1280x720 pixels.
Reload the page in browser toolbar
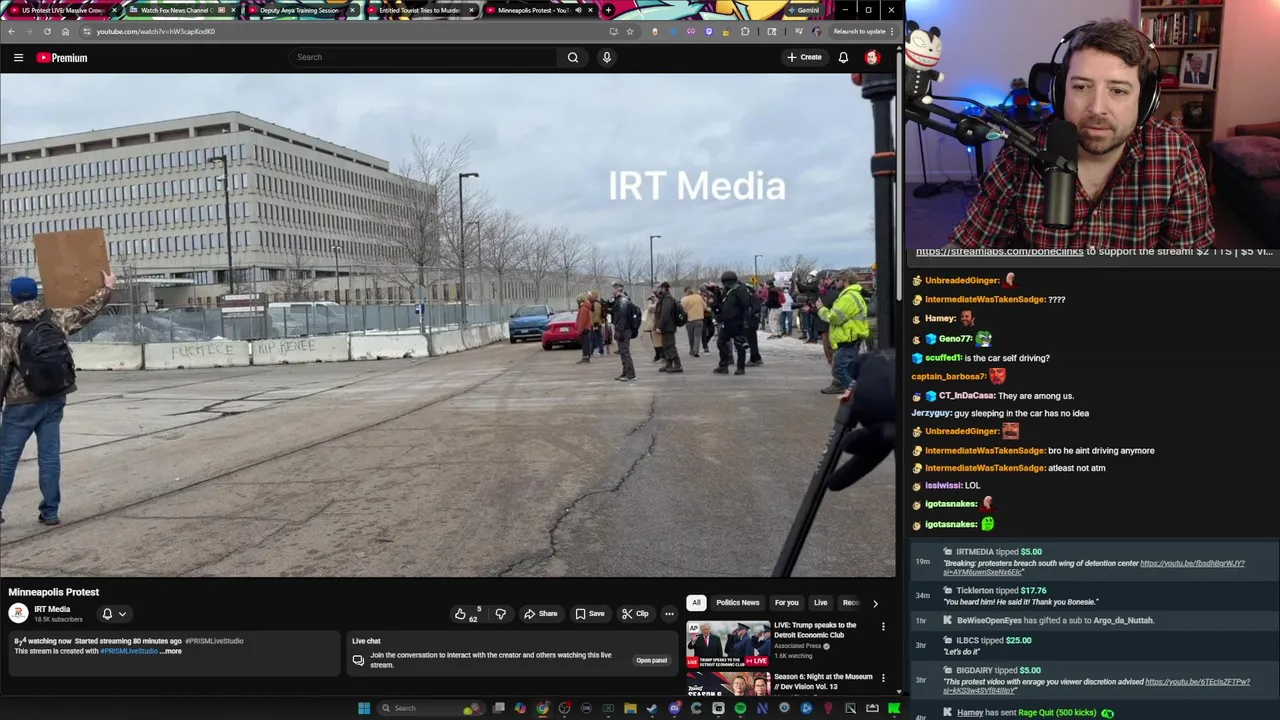pos(47,31)
